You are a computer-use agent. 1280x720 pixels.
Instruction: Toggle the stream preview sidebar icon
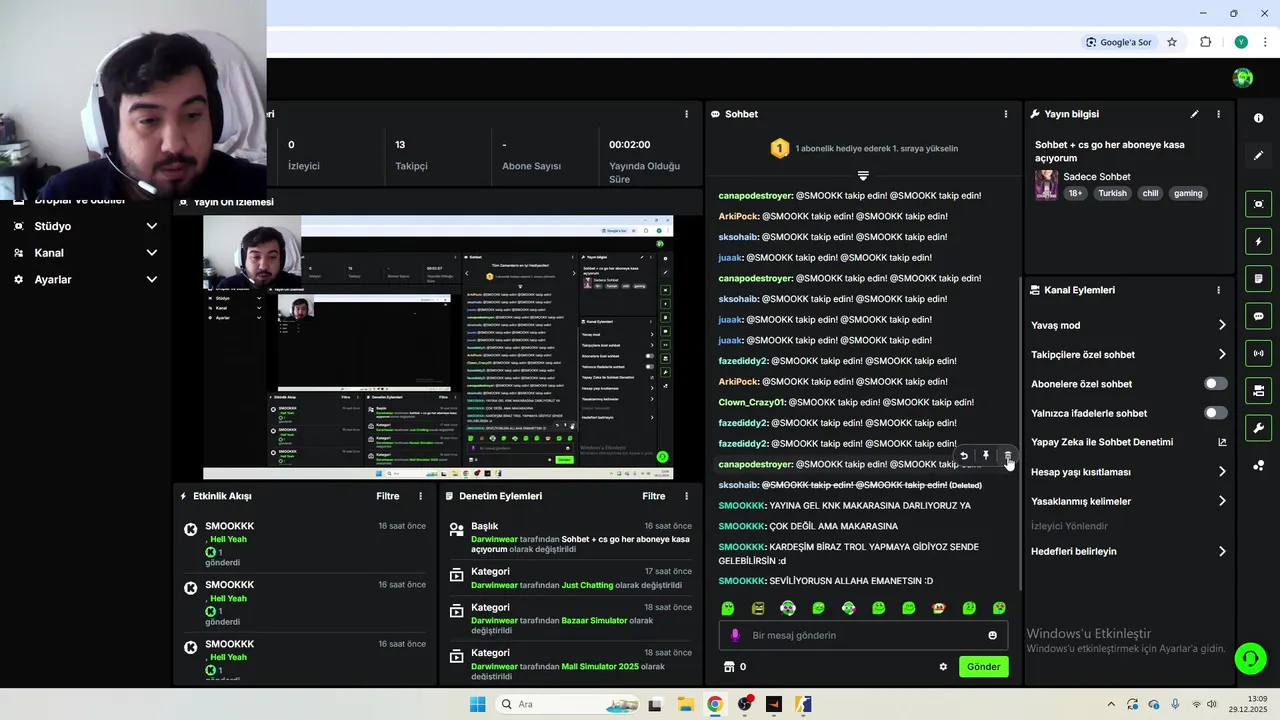click(1258, 204)
